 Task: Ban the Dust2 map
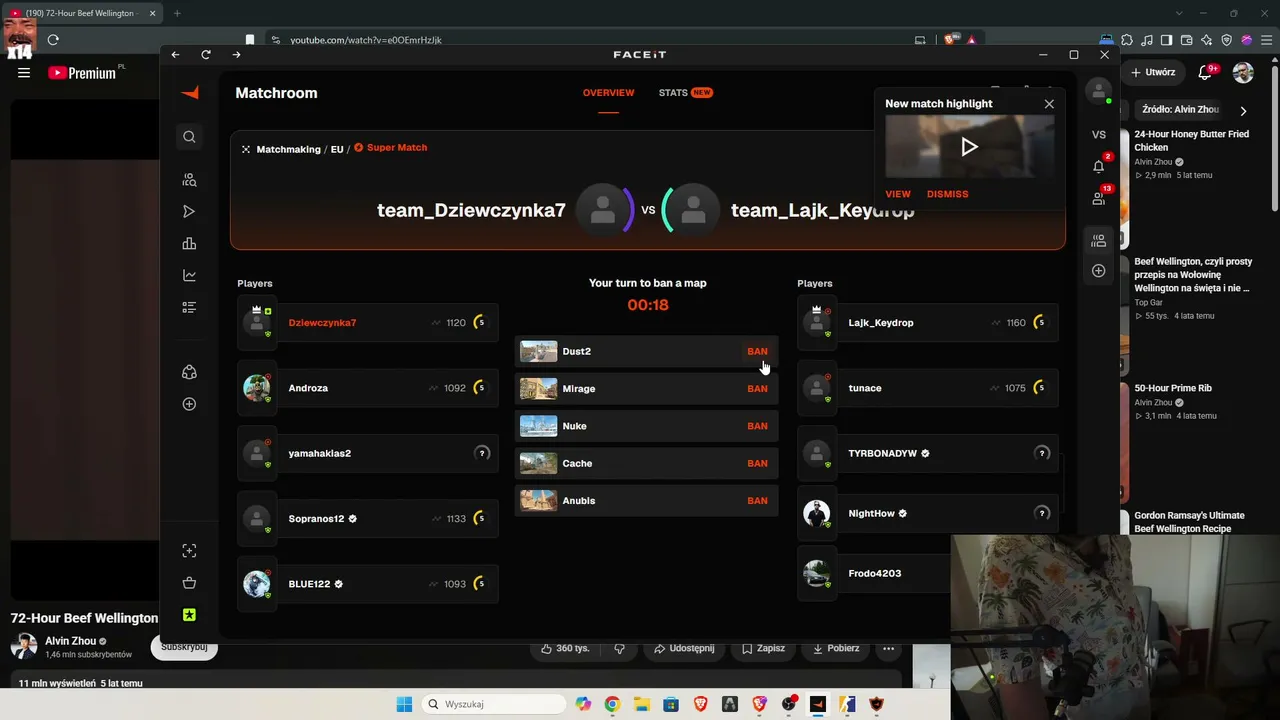pos(757,352)
